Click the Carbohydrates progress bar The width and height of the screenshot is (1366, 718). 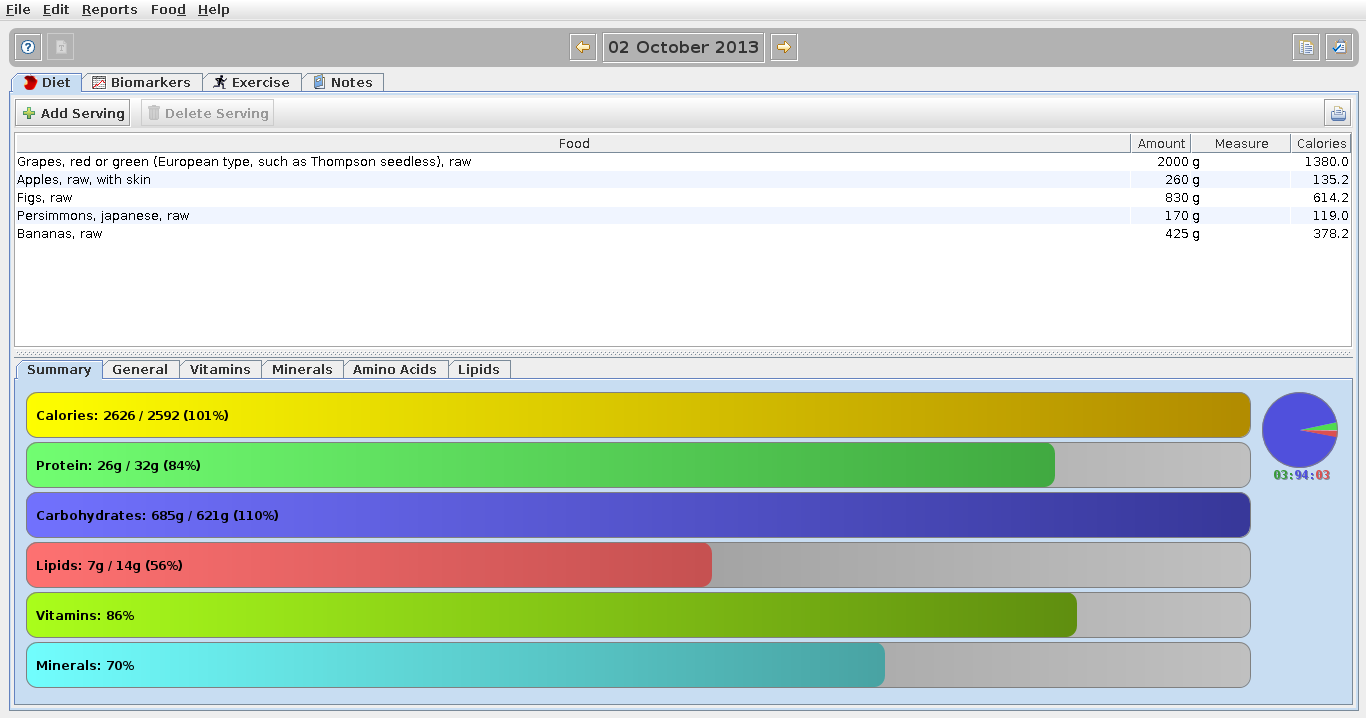[638, 515]
